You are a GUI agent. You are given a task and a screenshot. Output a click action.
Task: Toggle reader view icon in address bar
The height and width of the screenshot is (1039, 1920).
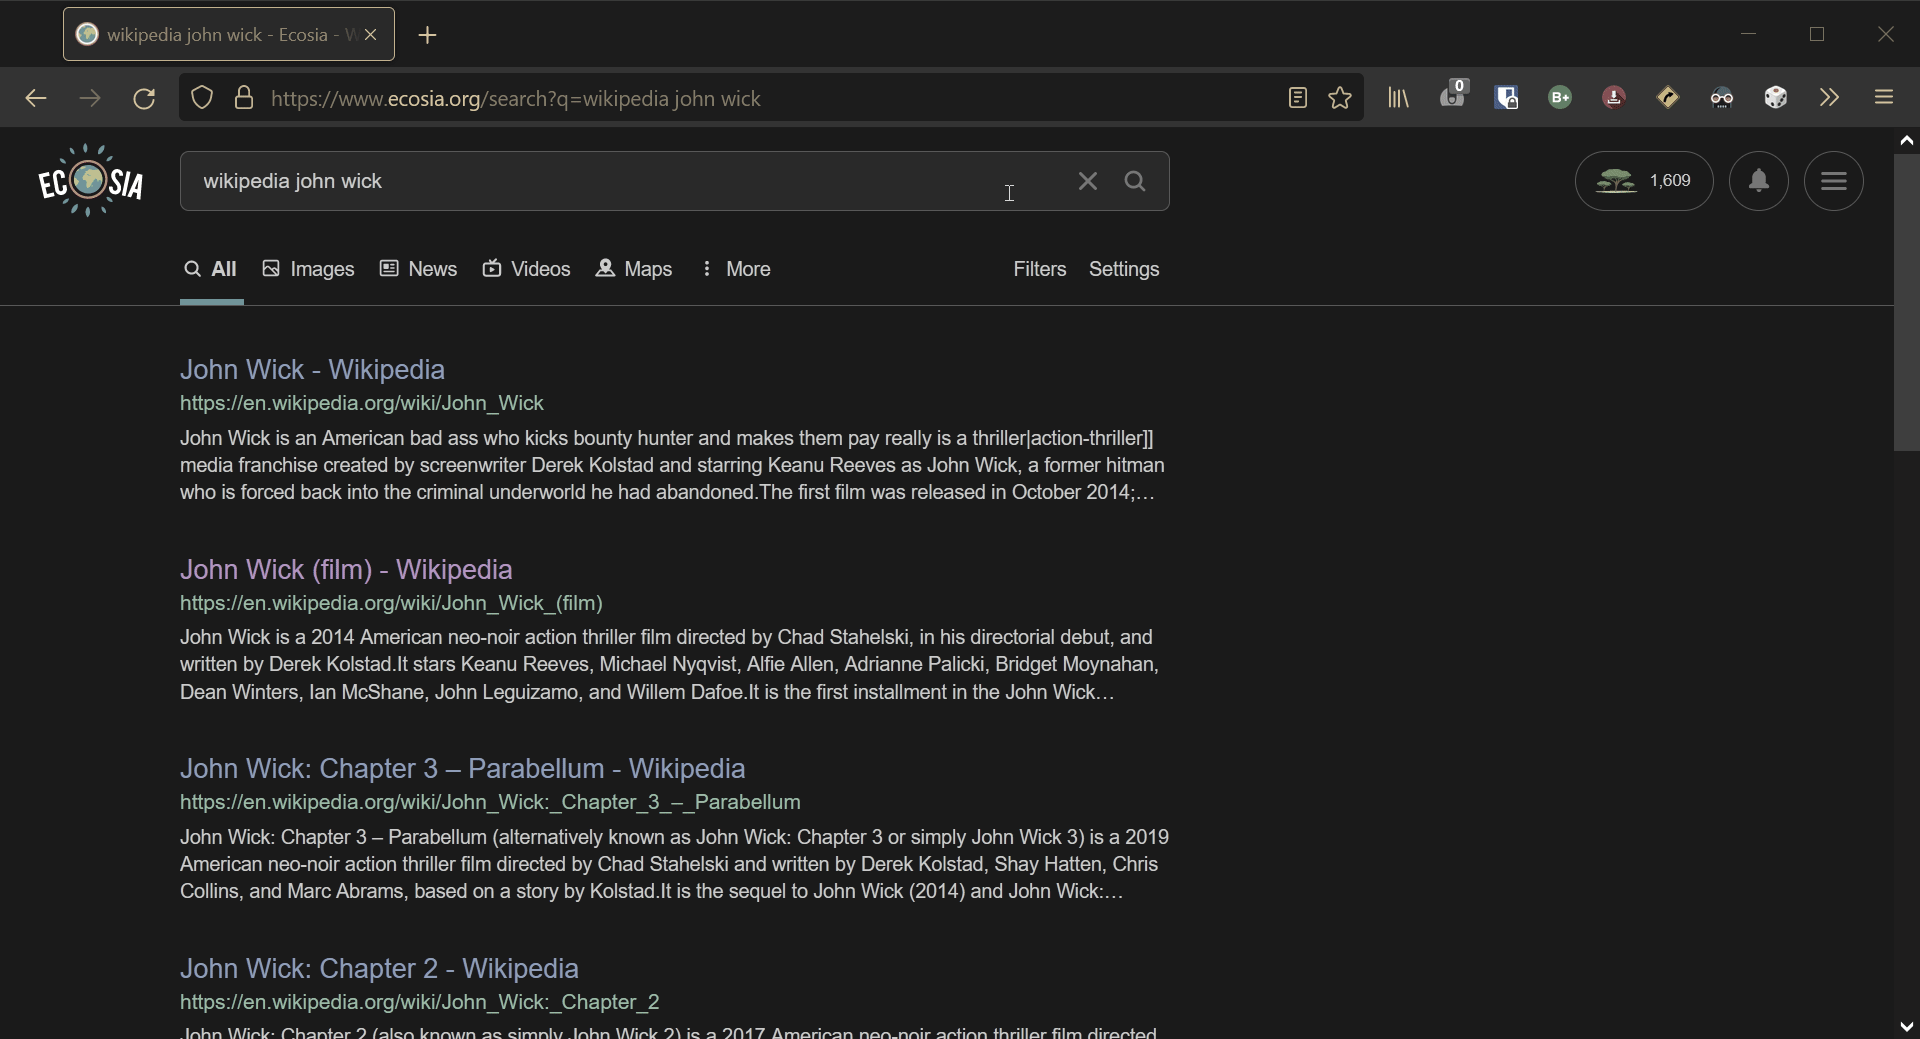1297,98
